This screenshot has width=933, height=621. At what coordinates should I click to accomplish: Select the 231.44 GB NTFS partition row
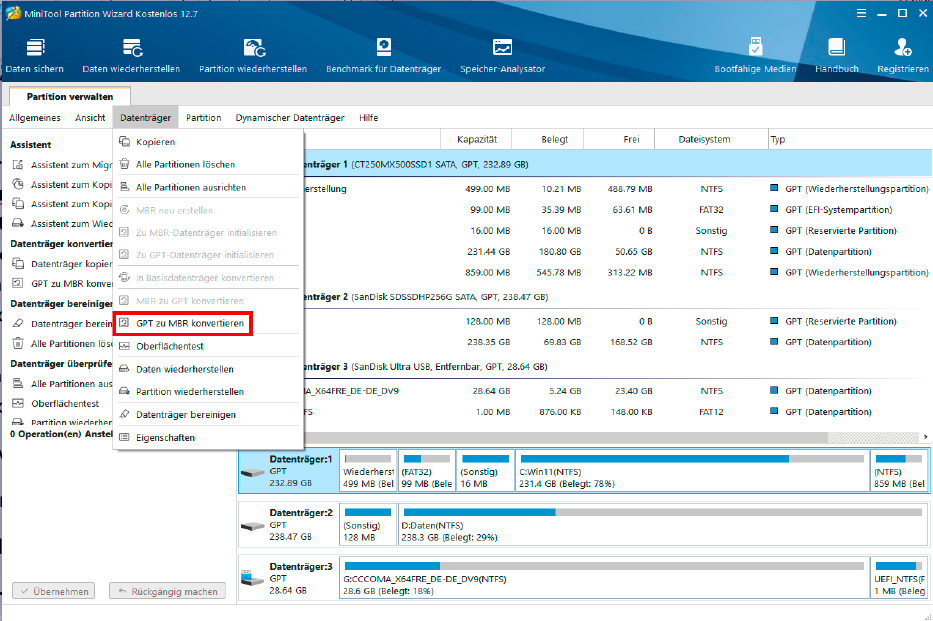(x=618, y=252)
